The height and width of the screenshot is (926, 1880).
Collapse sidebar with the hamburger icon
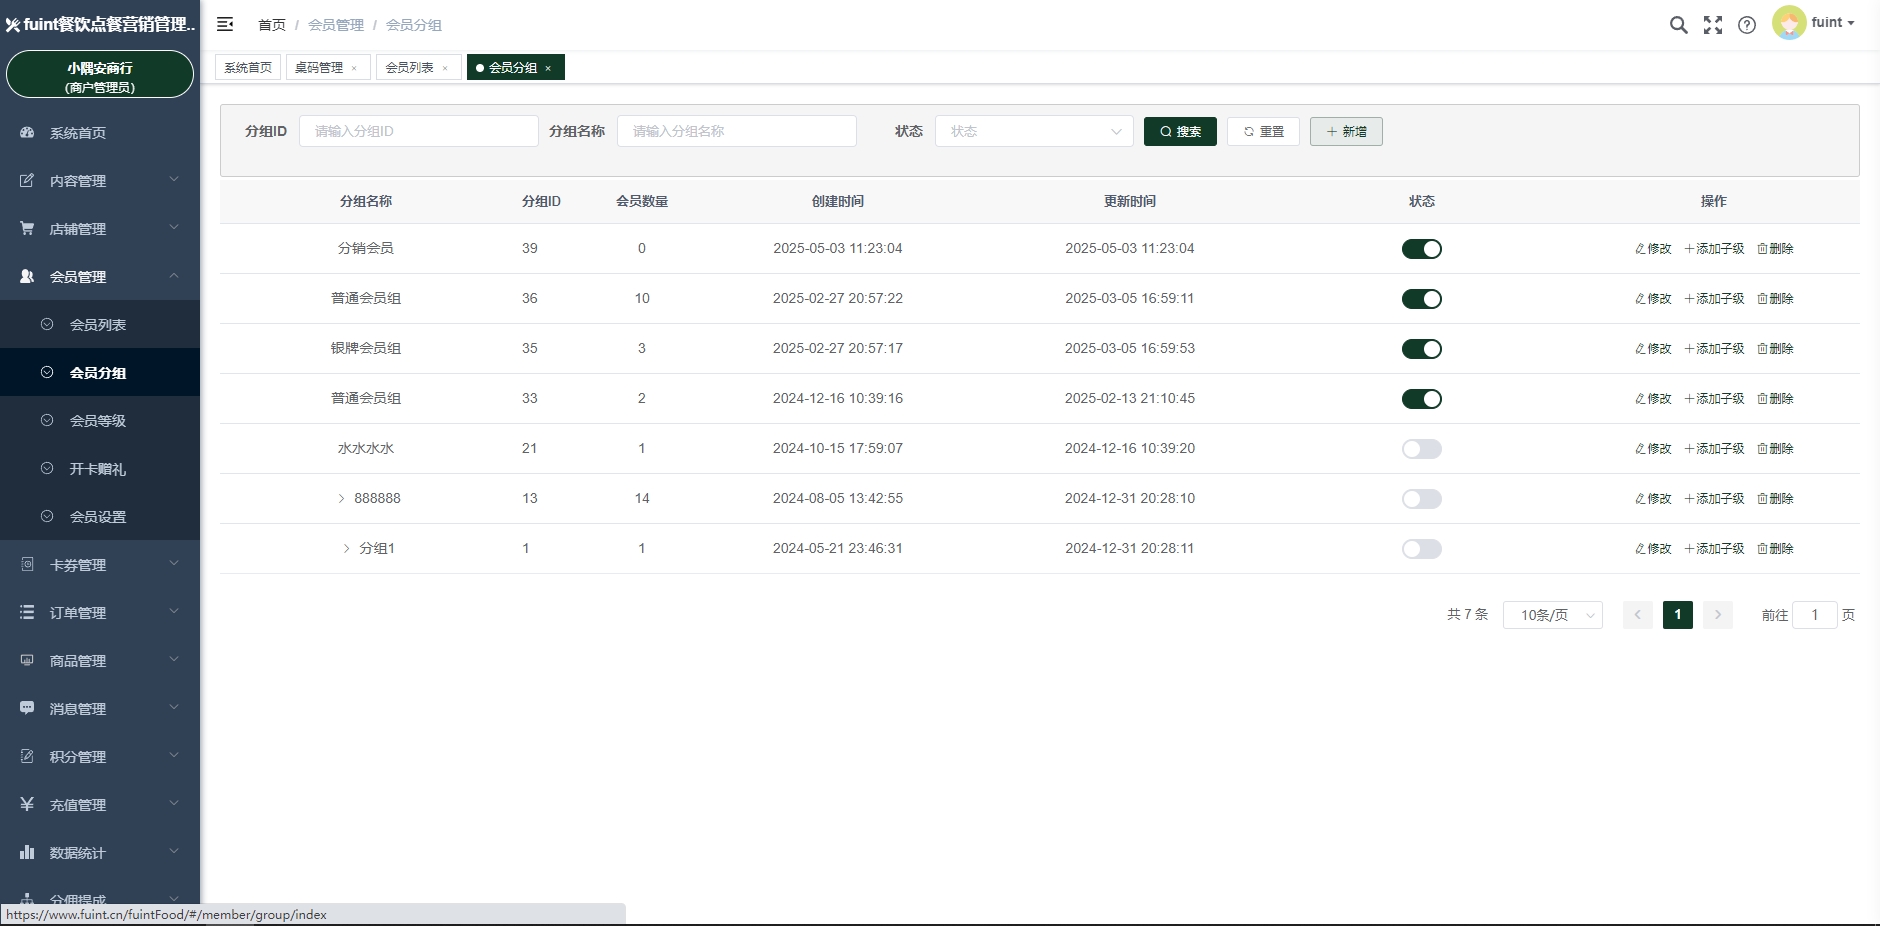tap(225, 24)
